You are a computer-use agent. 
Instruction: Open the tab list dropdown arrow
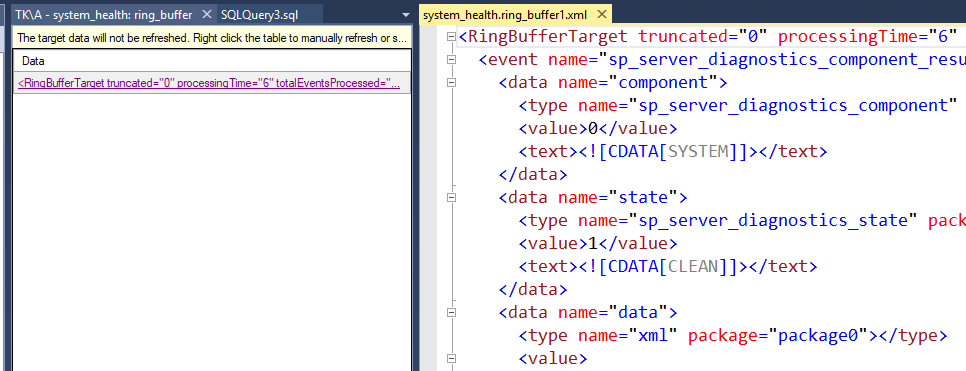pos(405,15)
